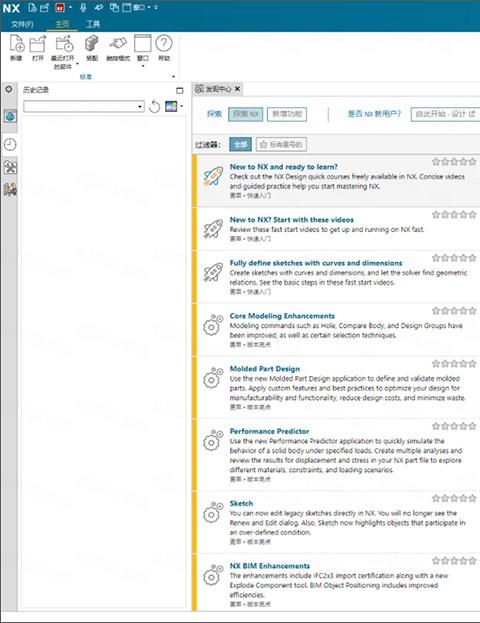Click the gear icon beside 'NX BIM Enhancements'
This screenshot has height=623, width=480.
213,575
